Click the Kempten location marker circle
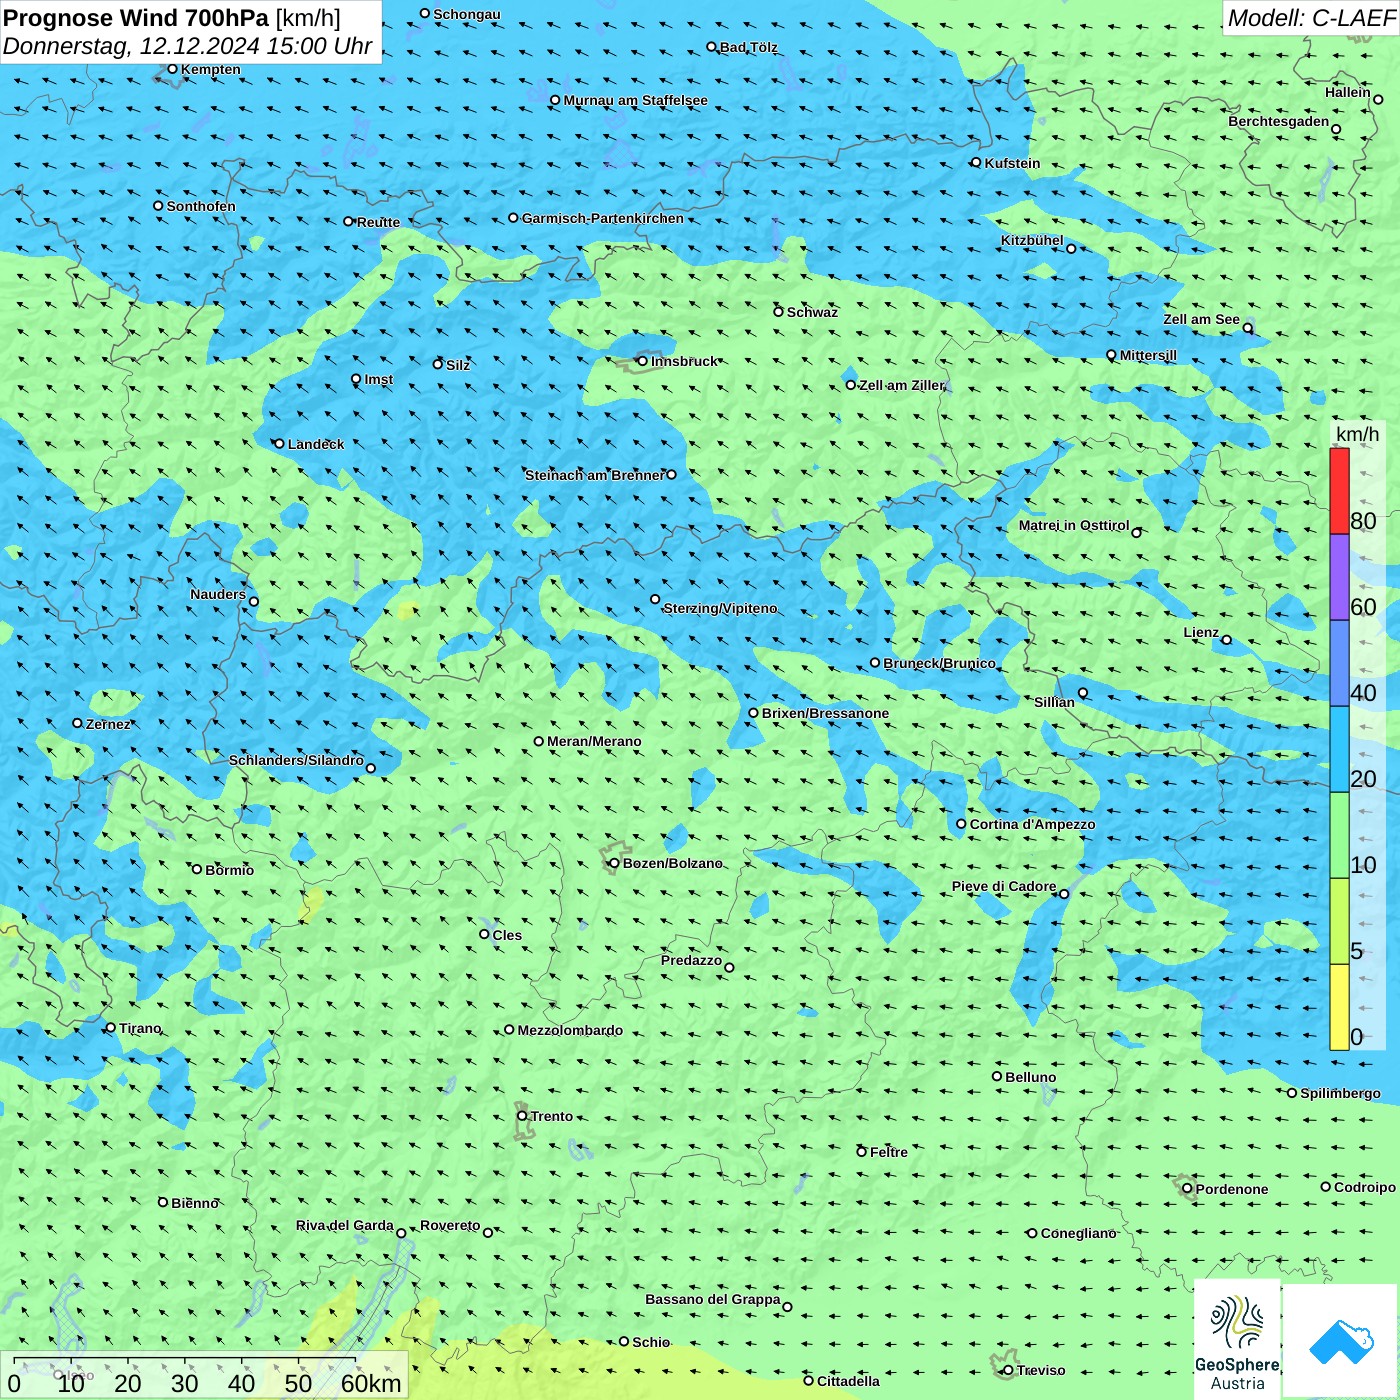1400x1400 pixels. pyautogui.click(x=173, y=69)
